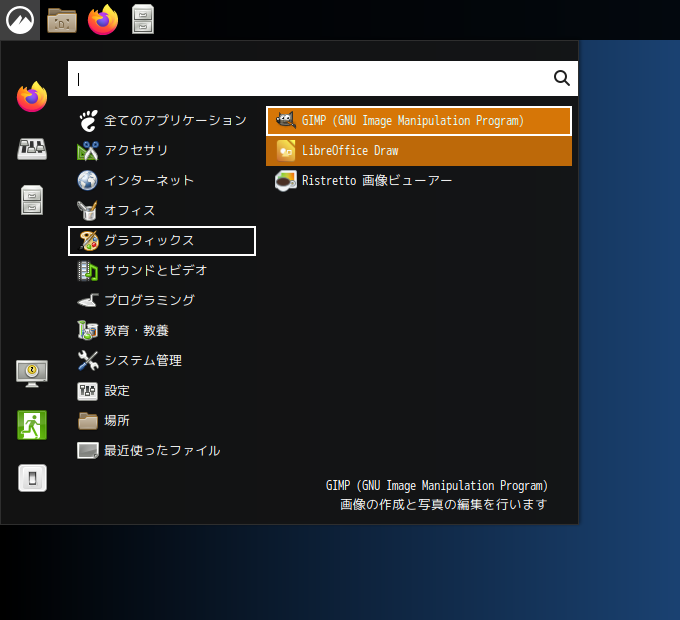Click the green log out icon
Screen dimensions: 680x620
[x=32, y=425]
